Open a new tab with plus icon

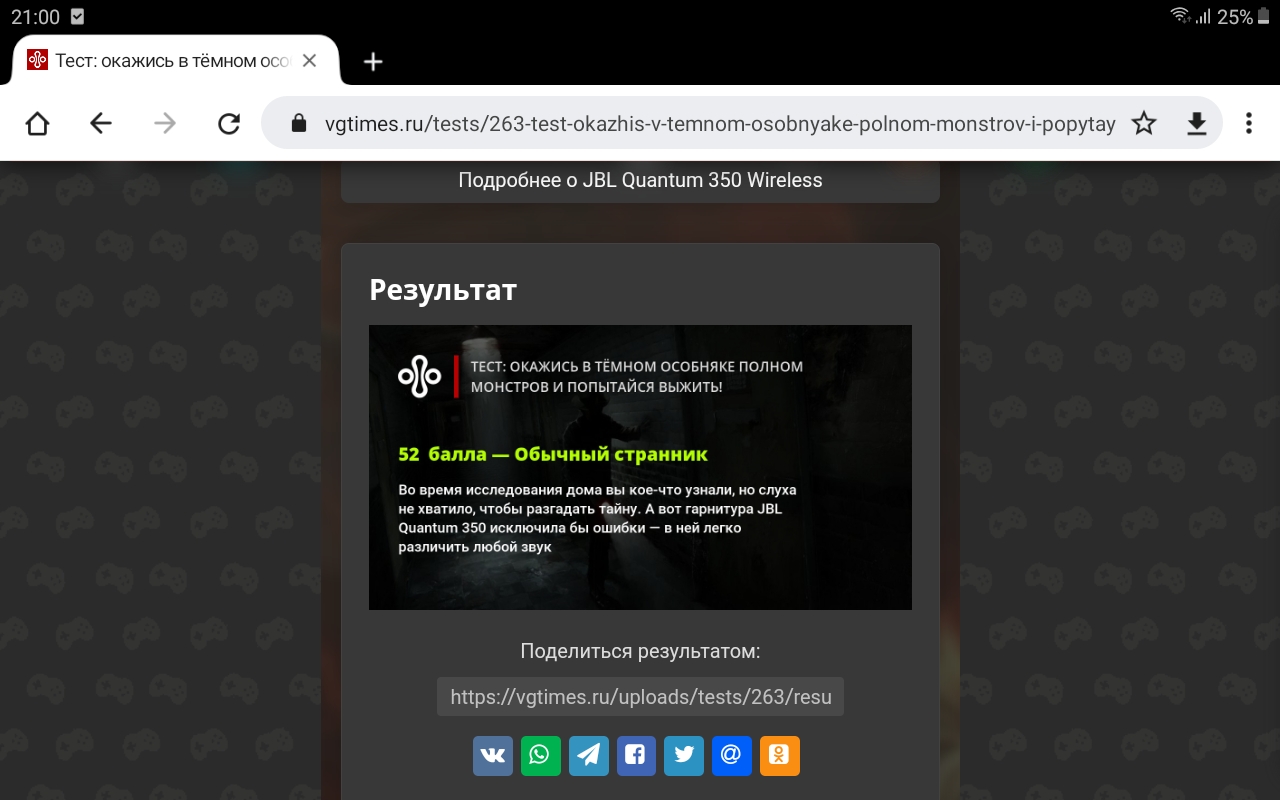tap(373, 61)
